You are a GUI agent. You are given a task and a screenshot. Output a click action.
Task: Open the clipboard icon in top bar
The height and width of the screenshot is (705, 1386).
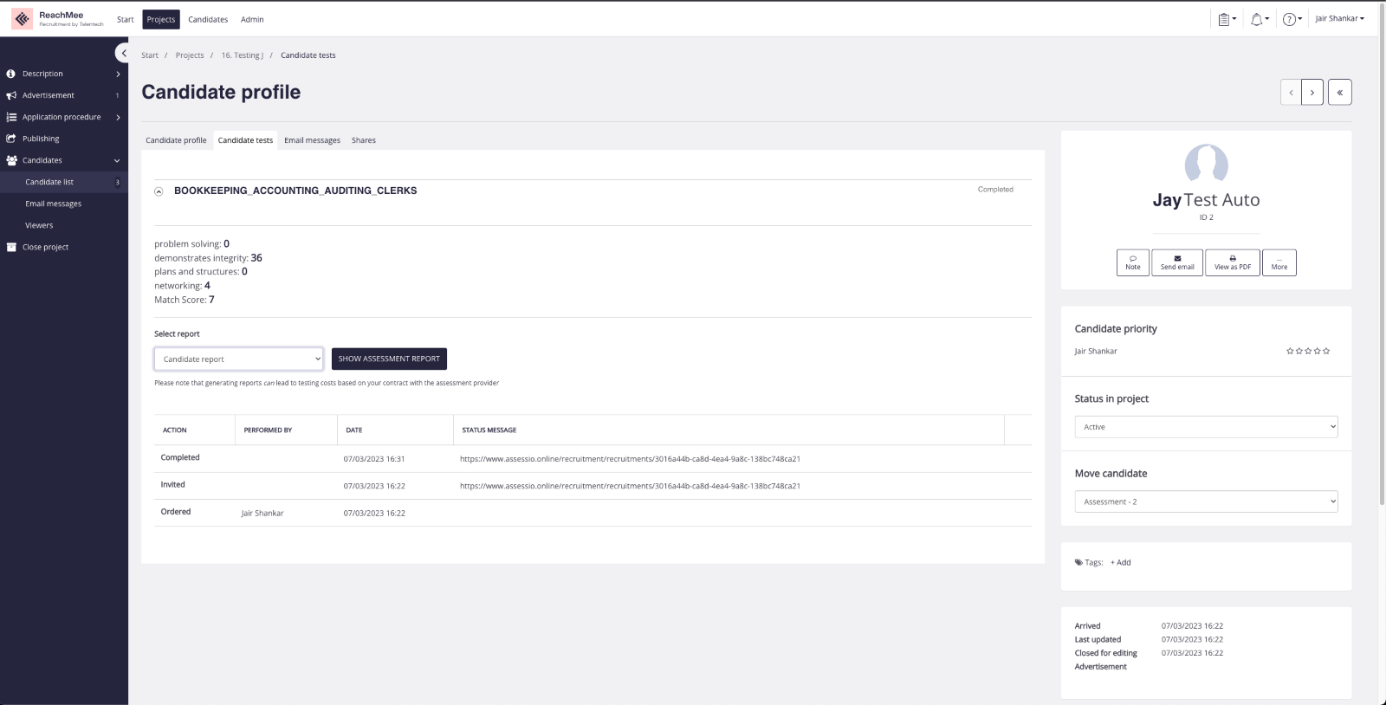point(1225,19)
